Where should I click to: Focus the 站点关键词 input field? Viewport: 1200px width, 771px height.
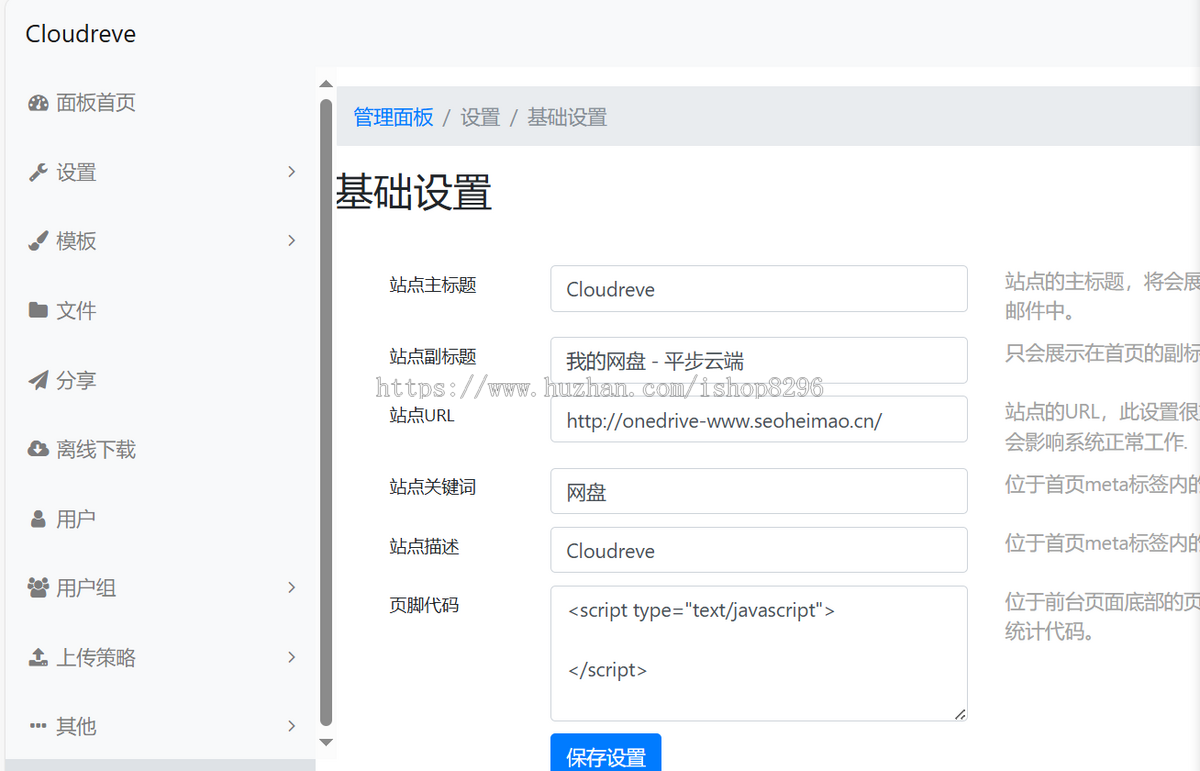pos(759,491)
